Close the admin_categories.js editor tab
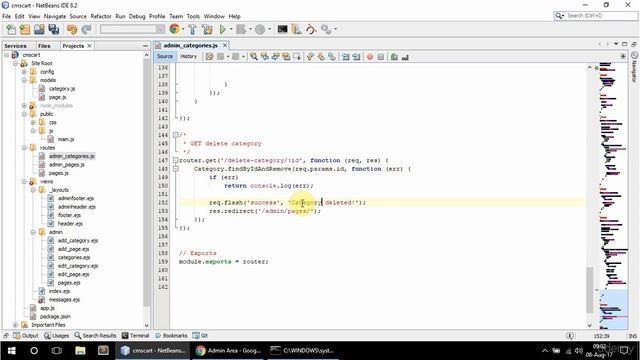This screenshot has width=640, height=360. coord(224,45)
